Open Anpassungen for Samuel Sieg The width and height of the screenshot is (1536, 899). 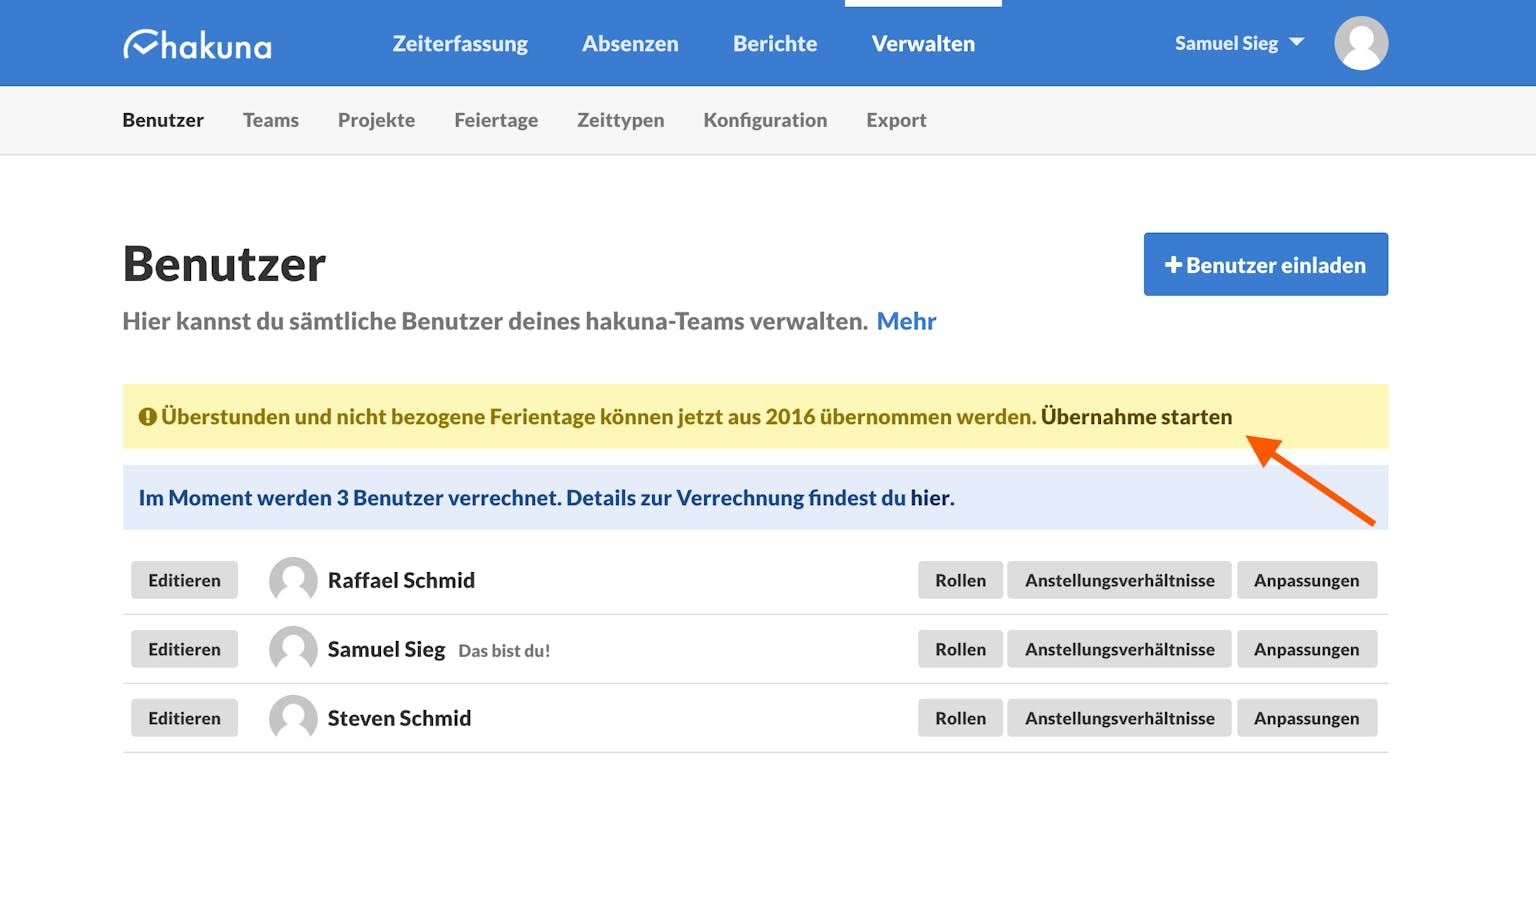(1307, 649)
